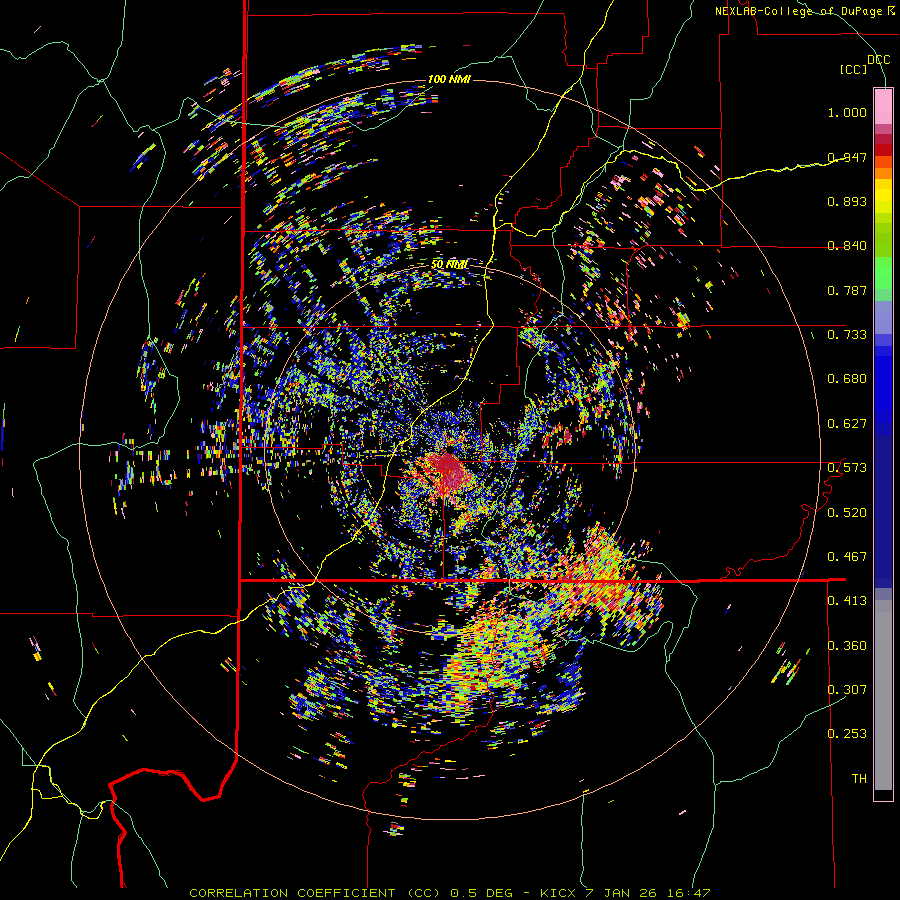Pick the orange segment of the color bar
The width and height of the screenshot is (900, 900).
coord(883,173)
